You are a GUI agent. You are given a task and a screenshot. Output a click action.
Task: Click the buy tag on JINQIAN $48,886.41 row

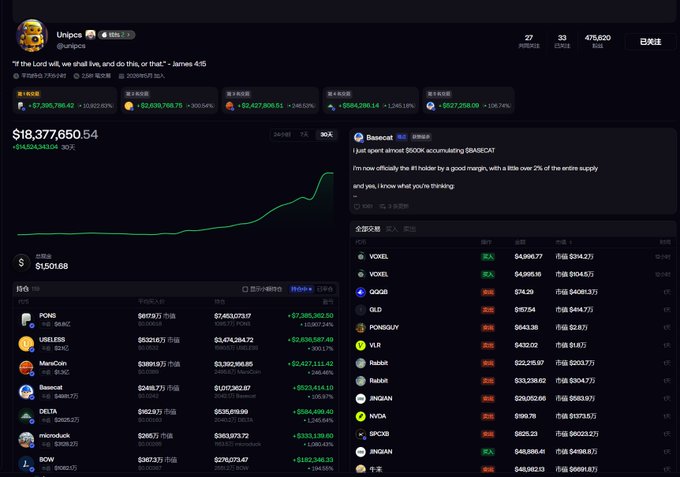(x=488, y=452)
